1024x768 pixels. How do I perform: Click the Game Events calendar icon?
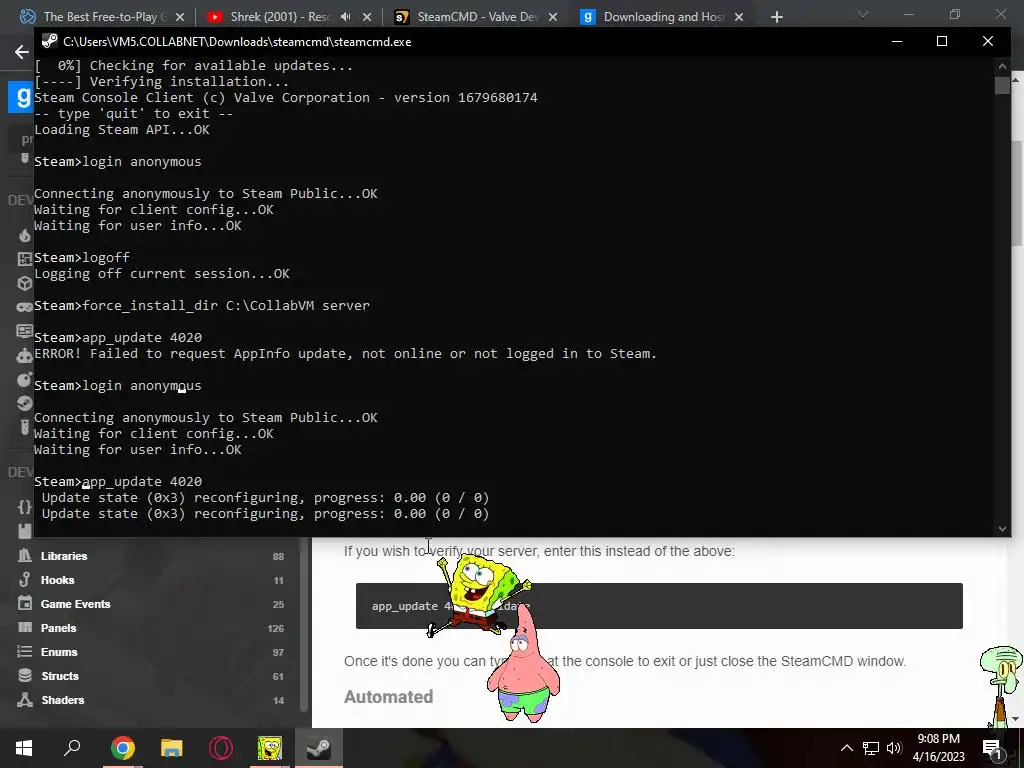[x=25, y=603]
